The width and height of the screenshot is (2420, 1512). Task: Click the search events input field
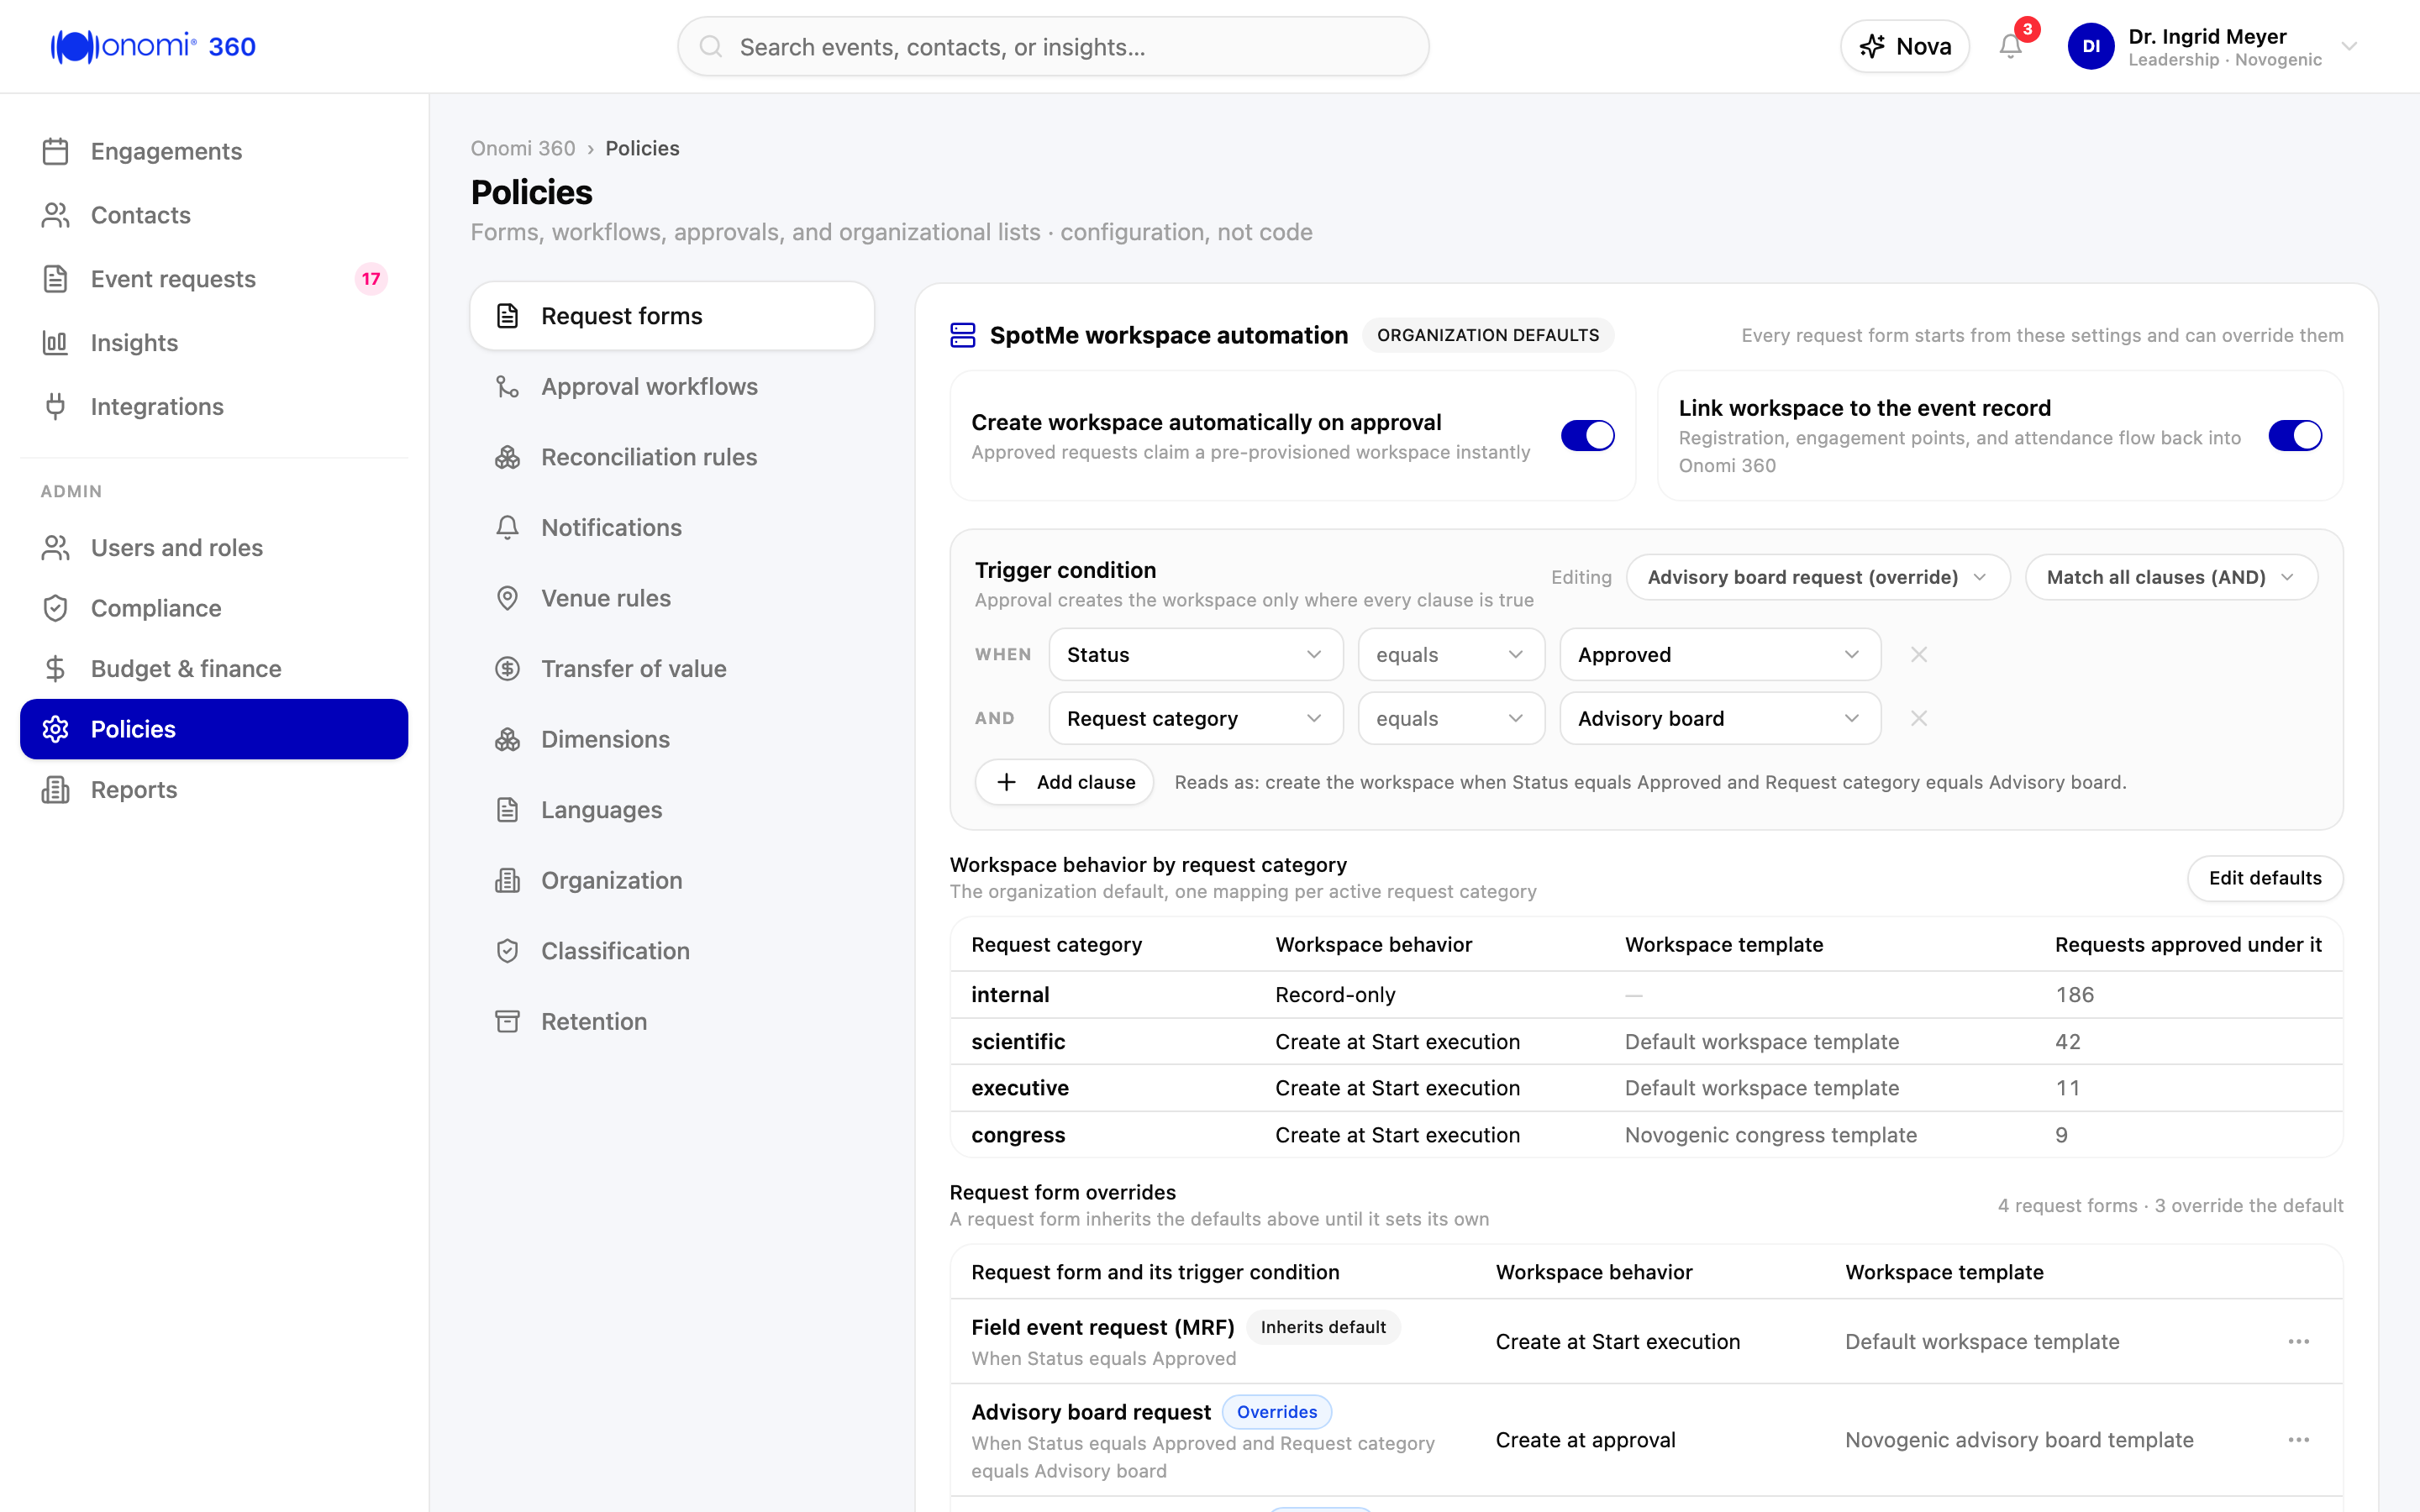1053,46
